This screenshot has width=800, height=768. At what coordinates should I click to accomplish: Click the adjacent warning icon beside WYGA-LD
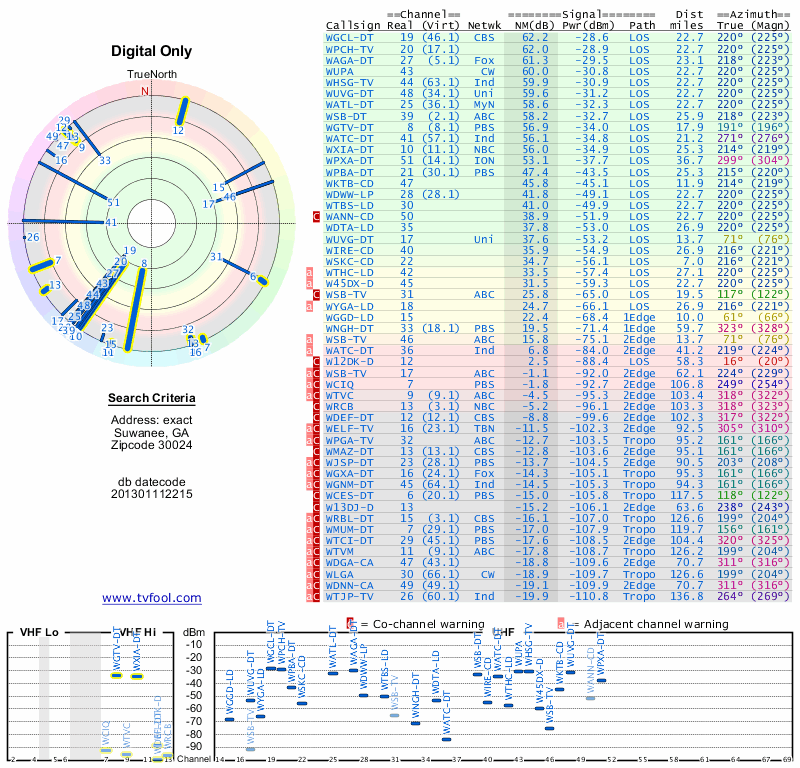pos(309,306)
